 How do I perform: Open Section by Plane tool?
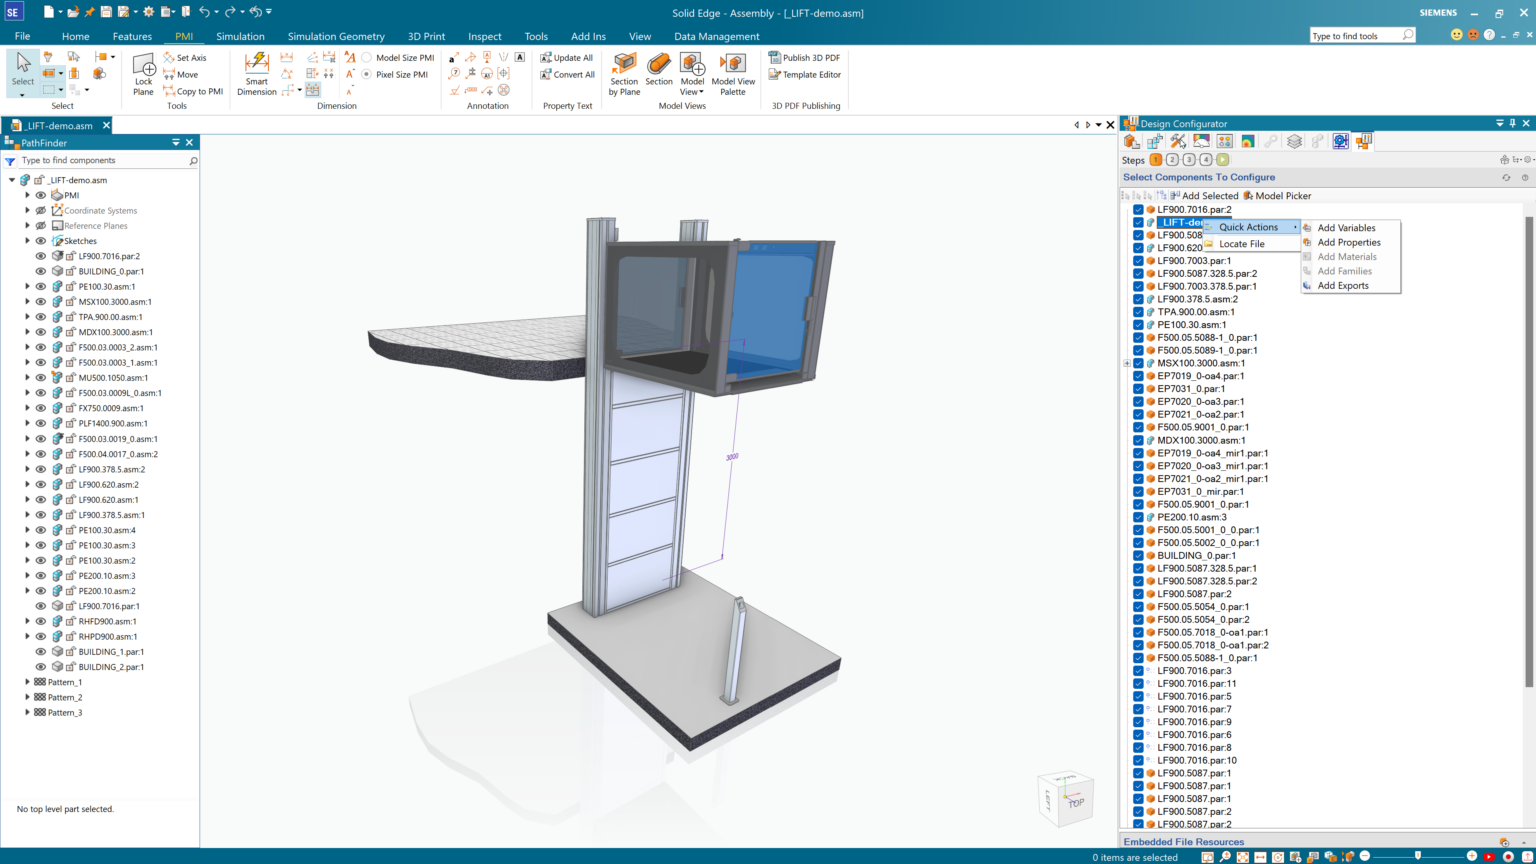click(x=623, y=70)
